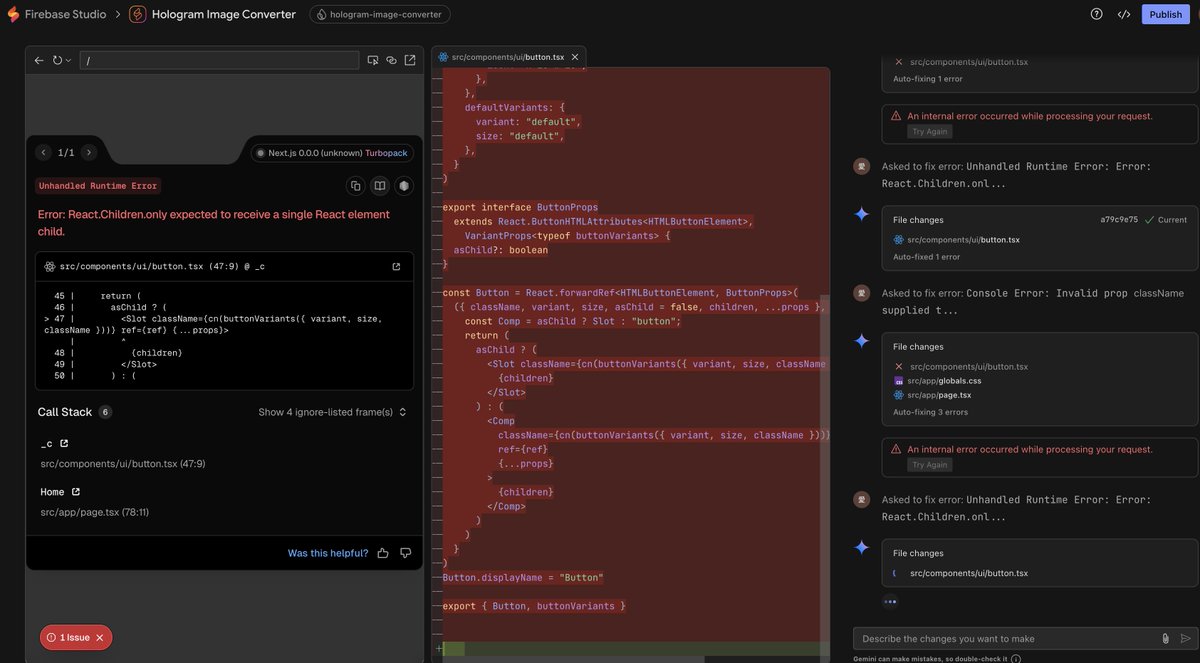Activate the select element inspector icon
This screenshot has height=663, width=1200.
tap(373, 60)
